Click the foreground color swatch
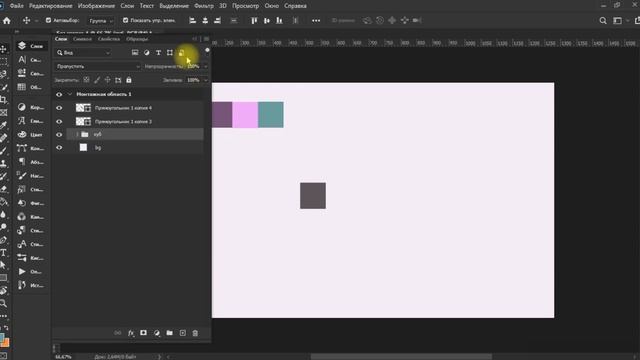Viewport: 640px width, 360px height. [x=2, y=338]
